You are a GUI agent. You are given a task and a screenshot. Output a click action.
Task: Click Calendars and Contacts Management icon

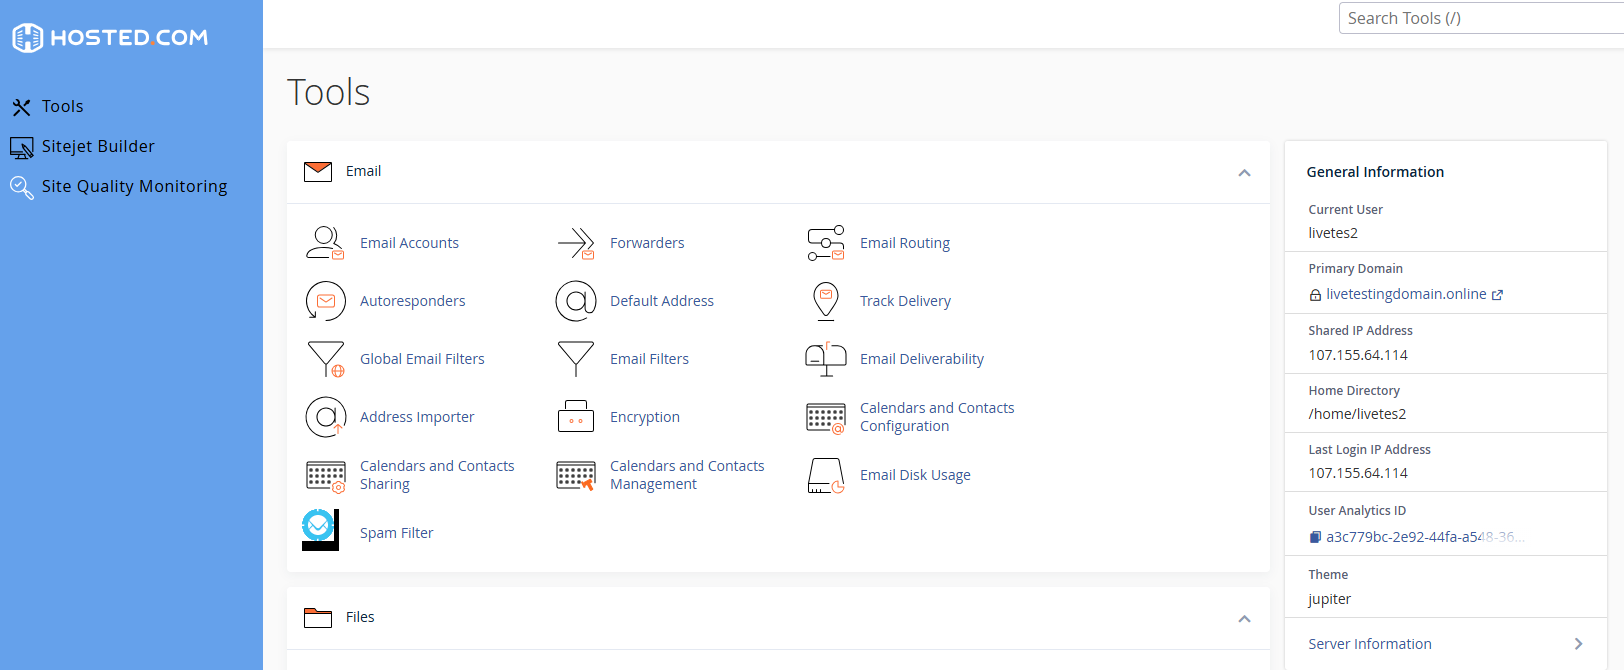pos(576,476)
